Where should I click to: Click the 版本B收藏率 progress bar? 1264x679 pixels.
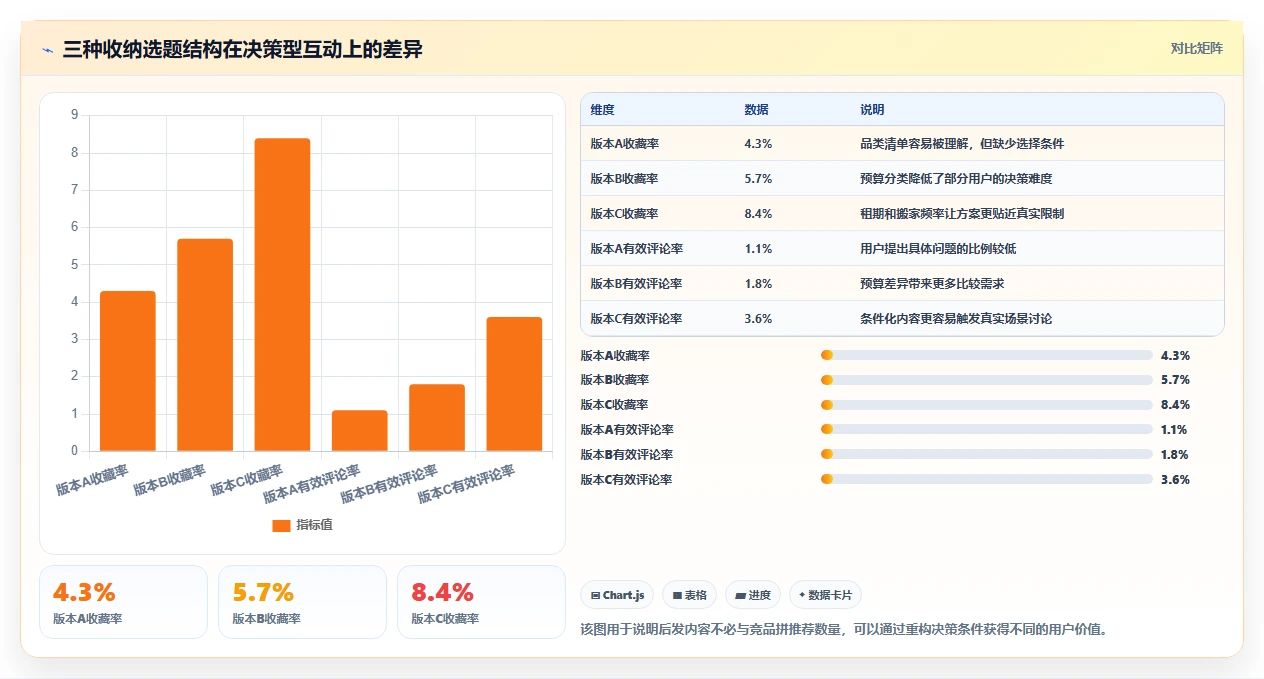tap(987, 380)
